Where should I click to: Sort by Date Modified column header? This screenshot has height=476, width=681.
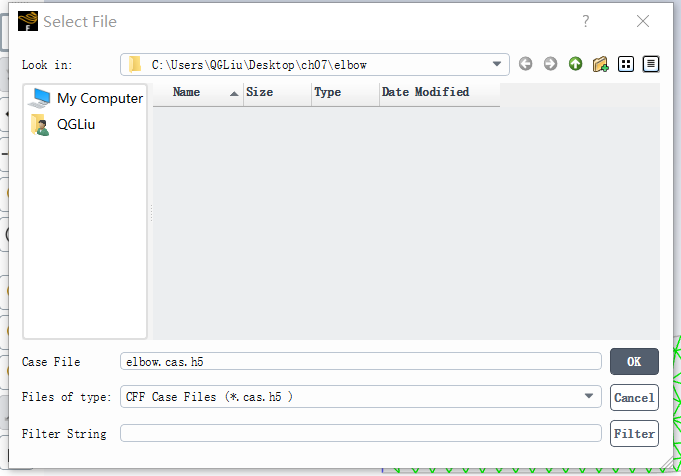[x=440, y=93]
